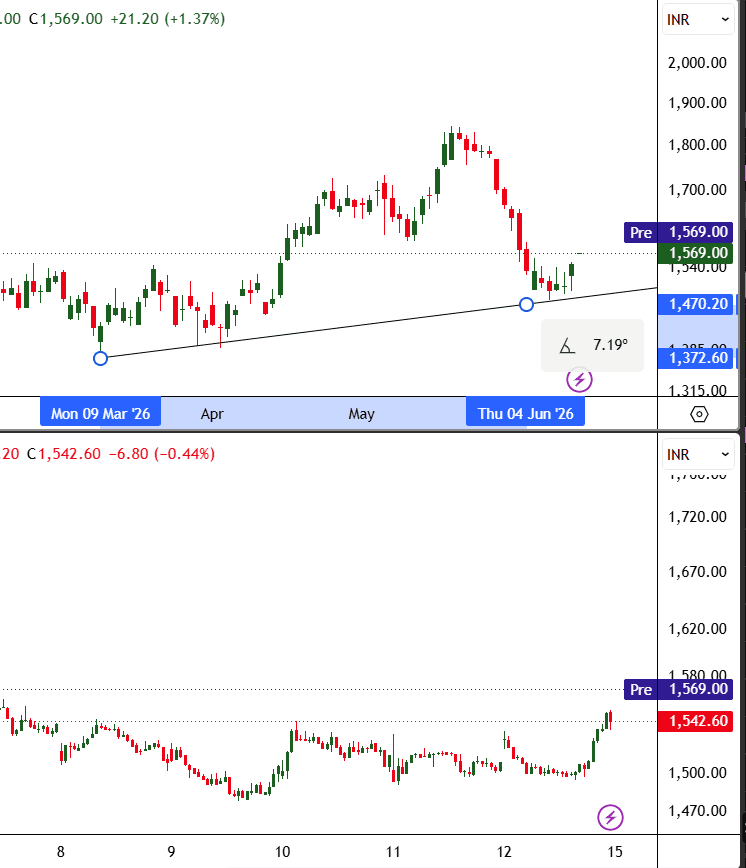The image size is (746, 868).
Task: Open the upper chart INR currency dropdown
Action: pos(698,20)
